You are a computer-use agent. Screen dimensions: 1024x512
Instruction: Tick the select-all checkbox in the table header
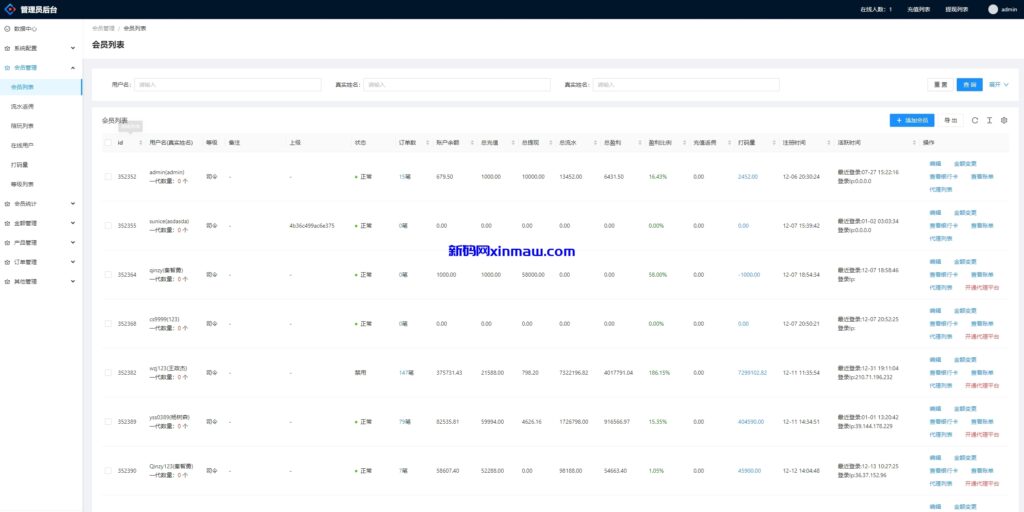pos(108,143)
